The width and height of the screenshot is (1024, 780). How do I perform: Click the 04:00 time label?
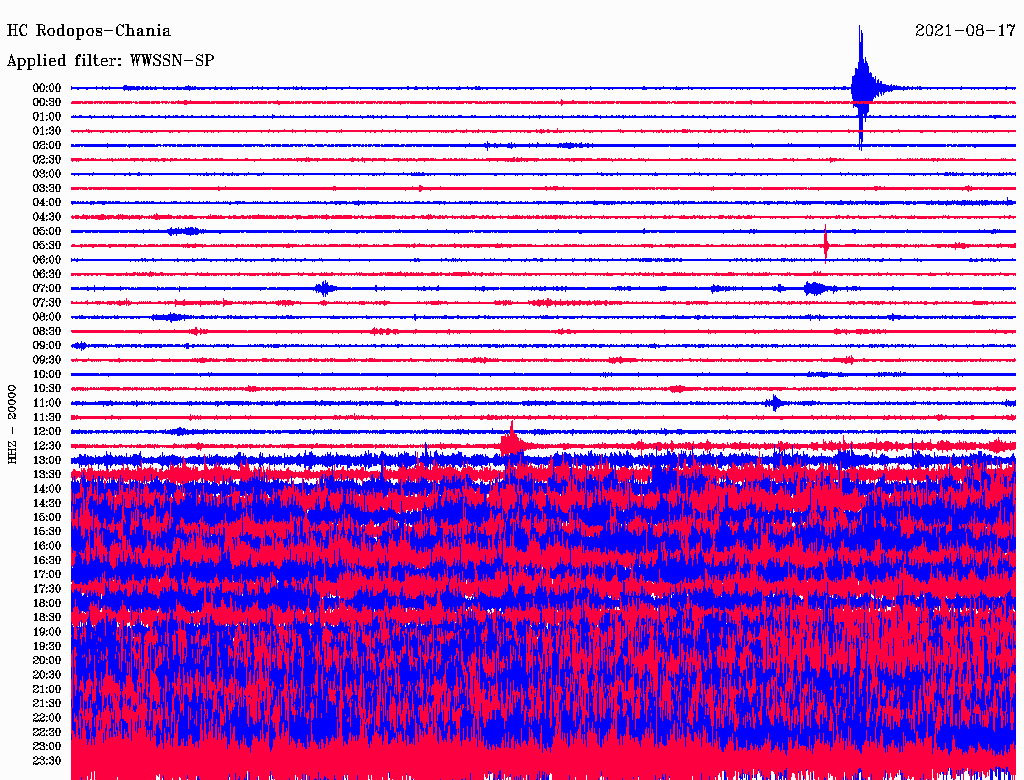[x=47, y=203]
